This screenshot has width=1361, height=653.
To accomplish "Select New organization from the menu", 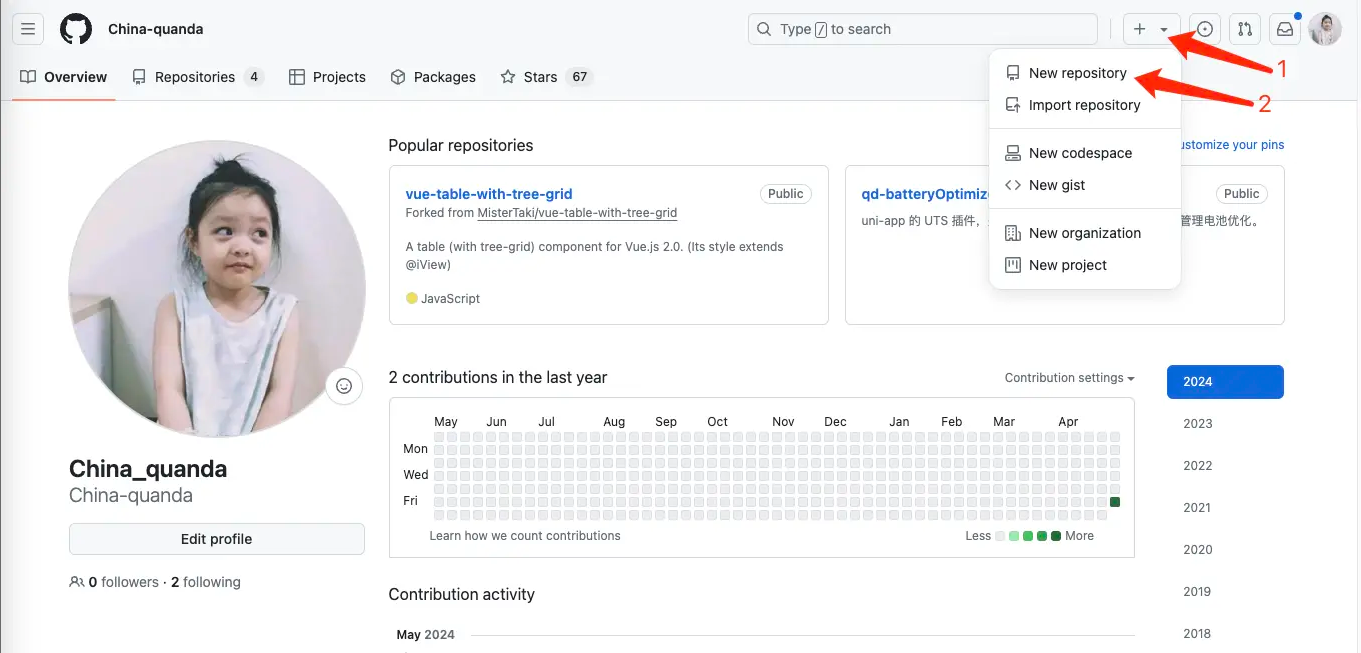I will 1085,232.
